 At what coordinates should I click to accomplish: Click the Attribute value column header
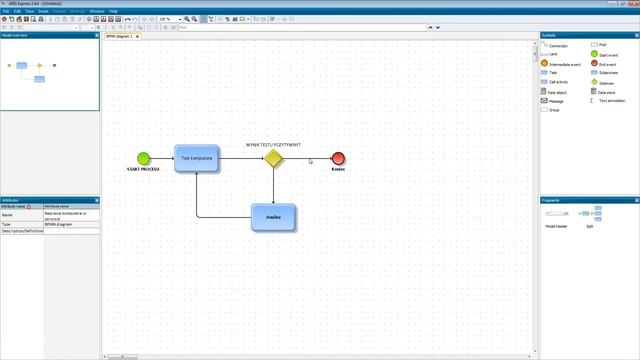(x=71, y=207)
